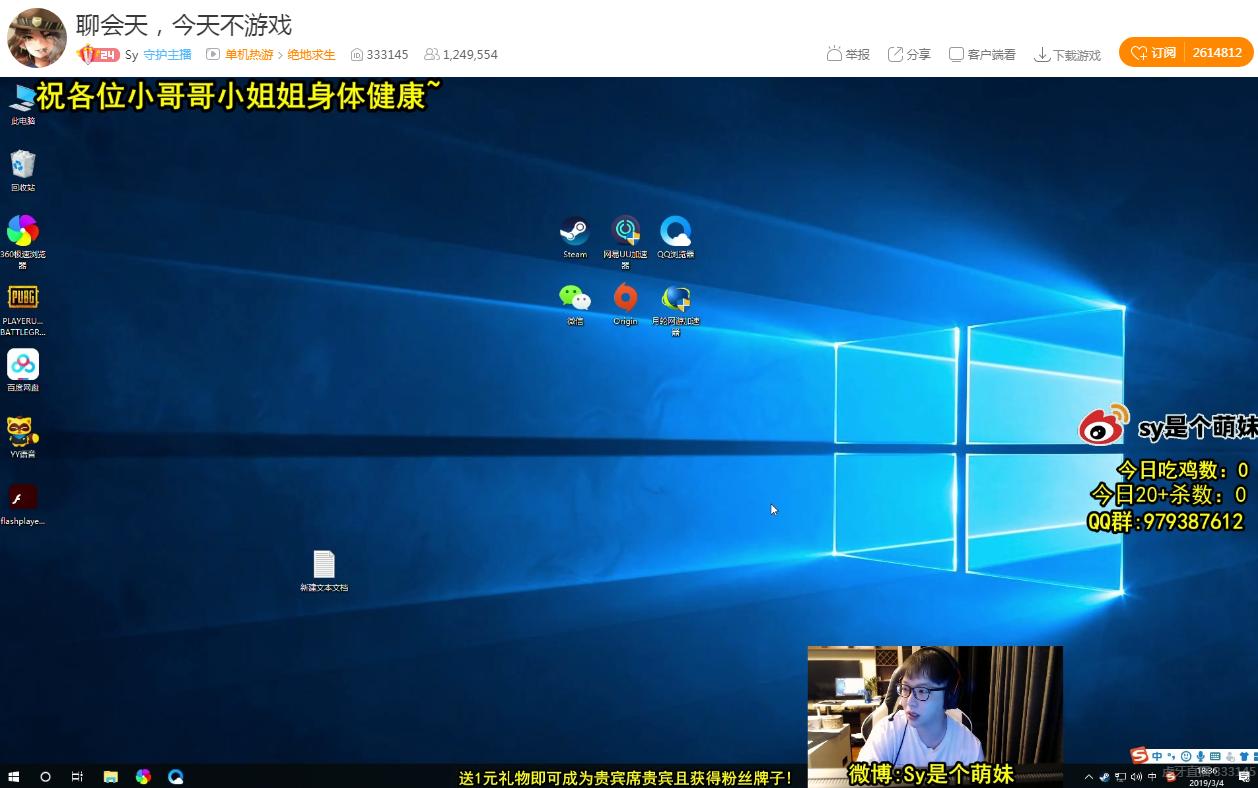This screenshot has height=788, width=1258.
Task: Open WeChat (微信) from the desktop
Action: pyautogui.click(x=575, y=297)
